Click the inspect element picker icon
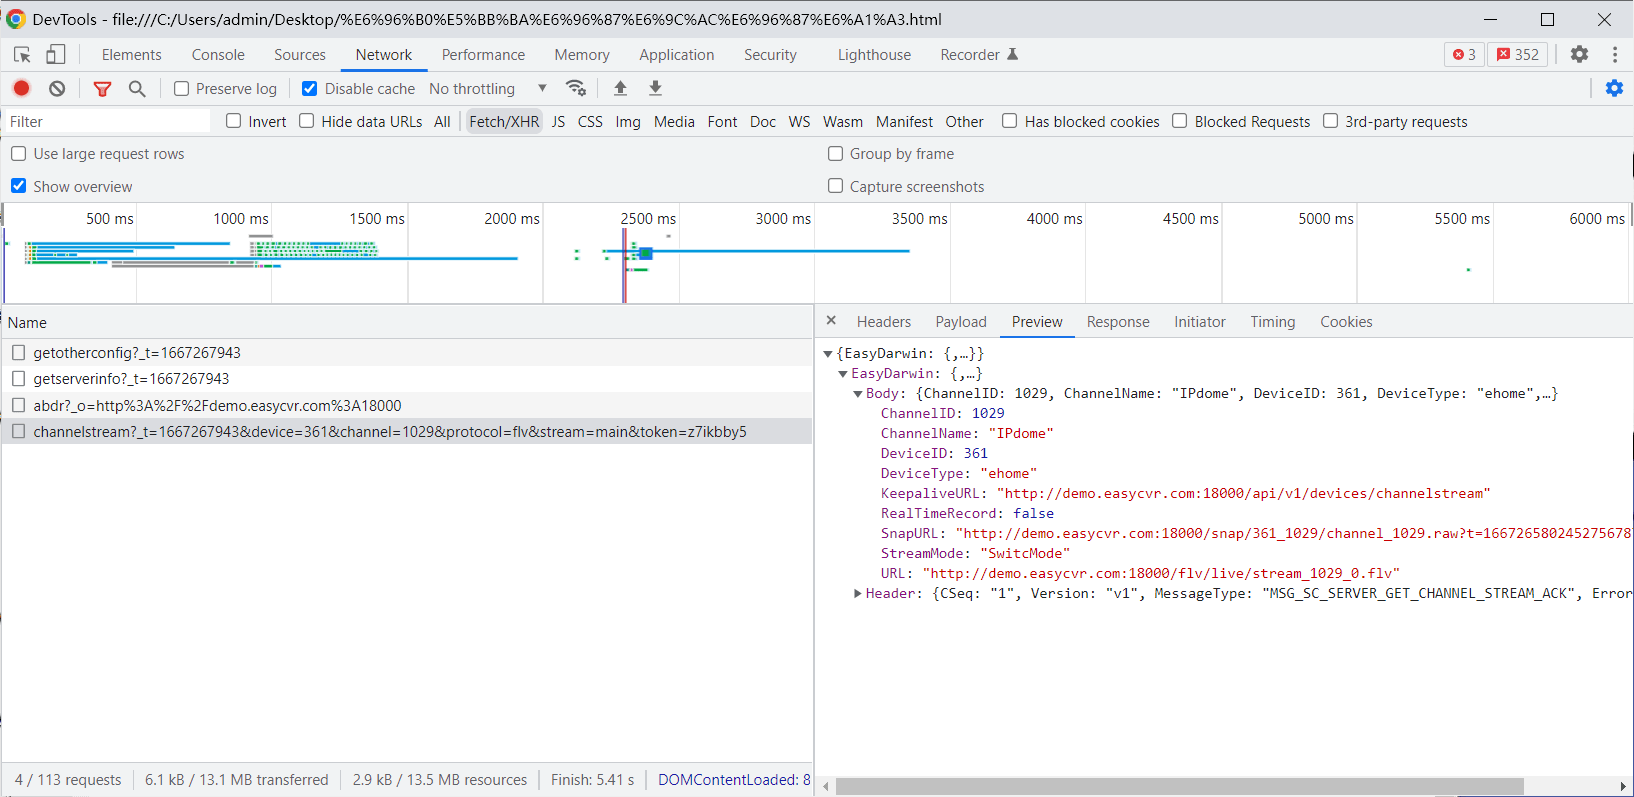 click(x=22, y=55)
